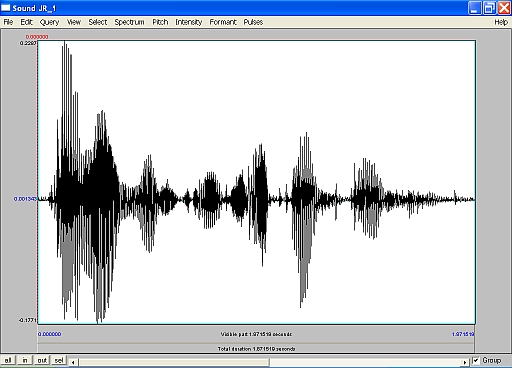This screenshot has height=368, width=512.
Task: Click the amplitude value 0.001343 label
Action: click(25, 199)
